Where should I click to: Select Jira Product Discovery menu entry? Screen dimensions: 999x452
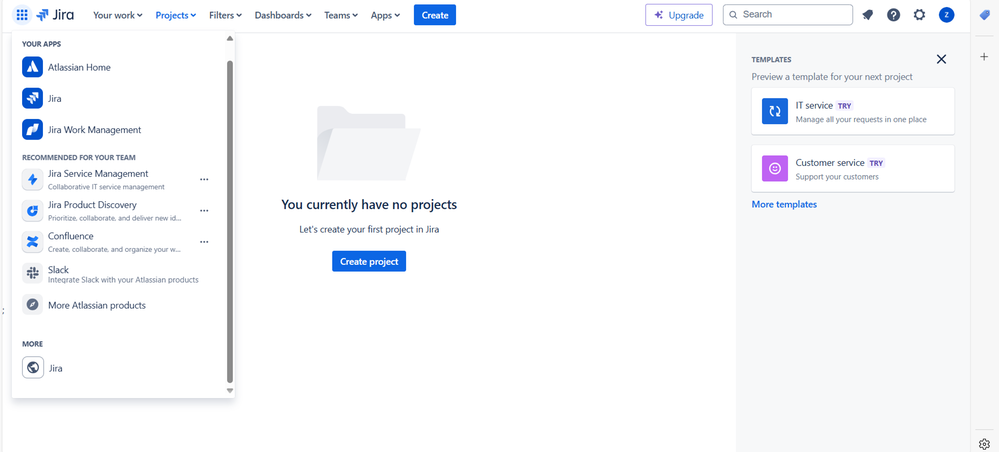117,210
